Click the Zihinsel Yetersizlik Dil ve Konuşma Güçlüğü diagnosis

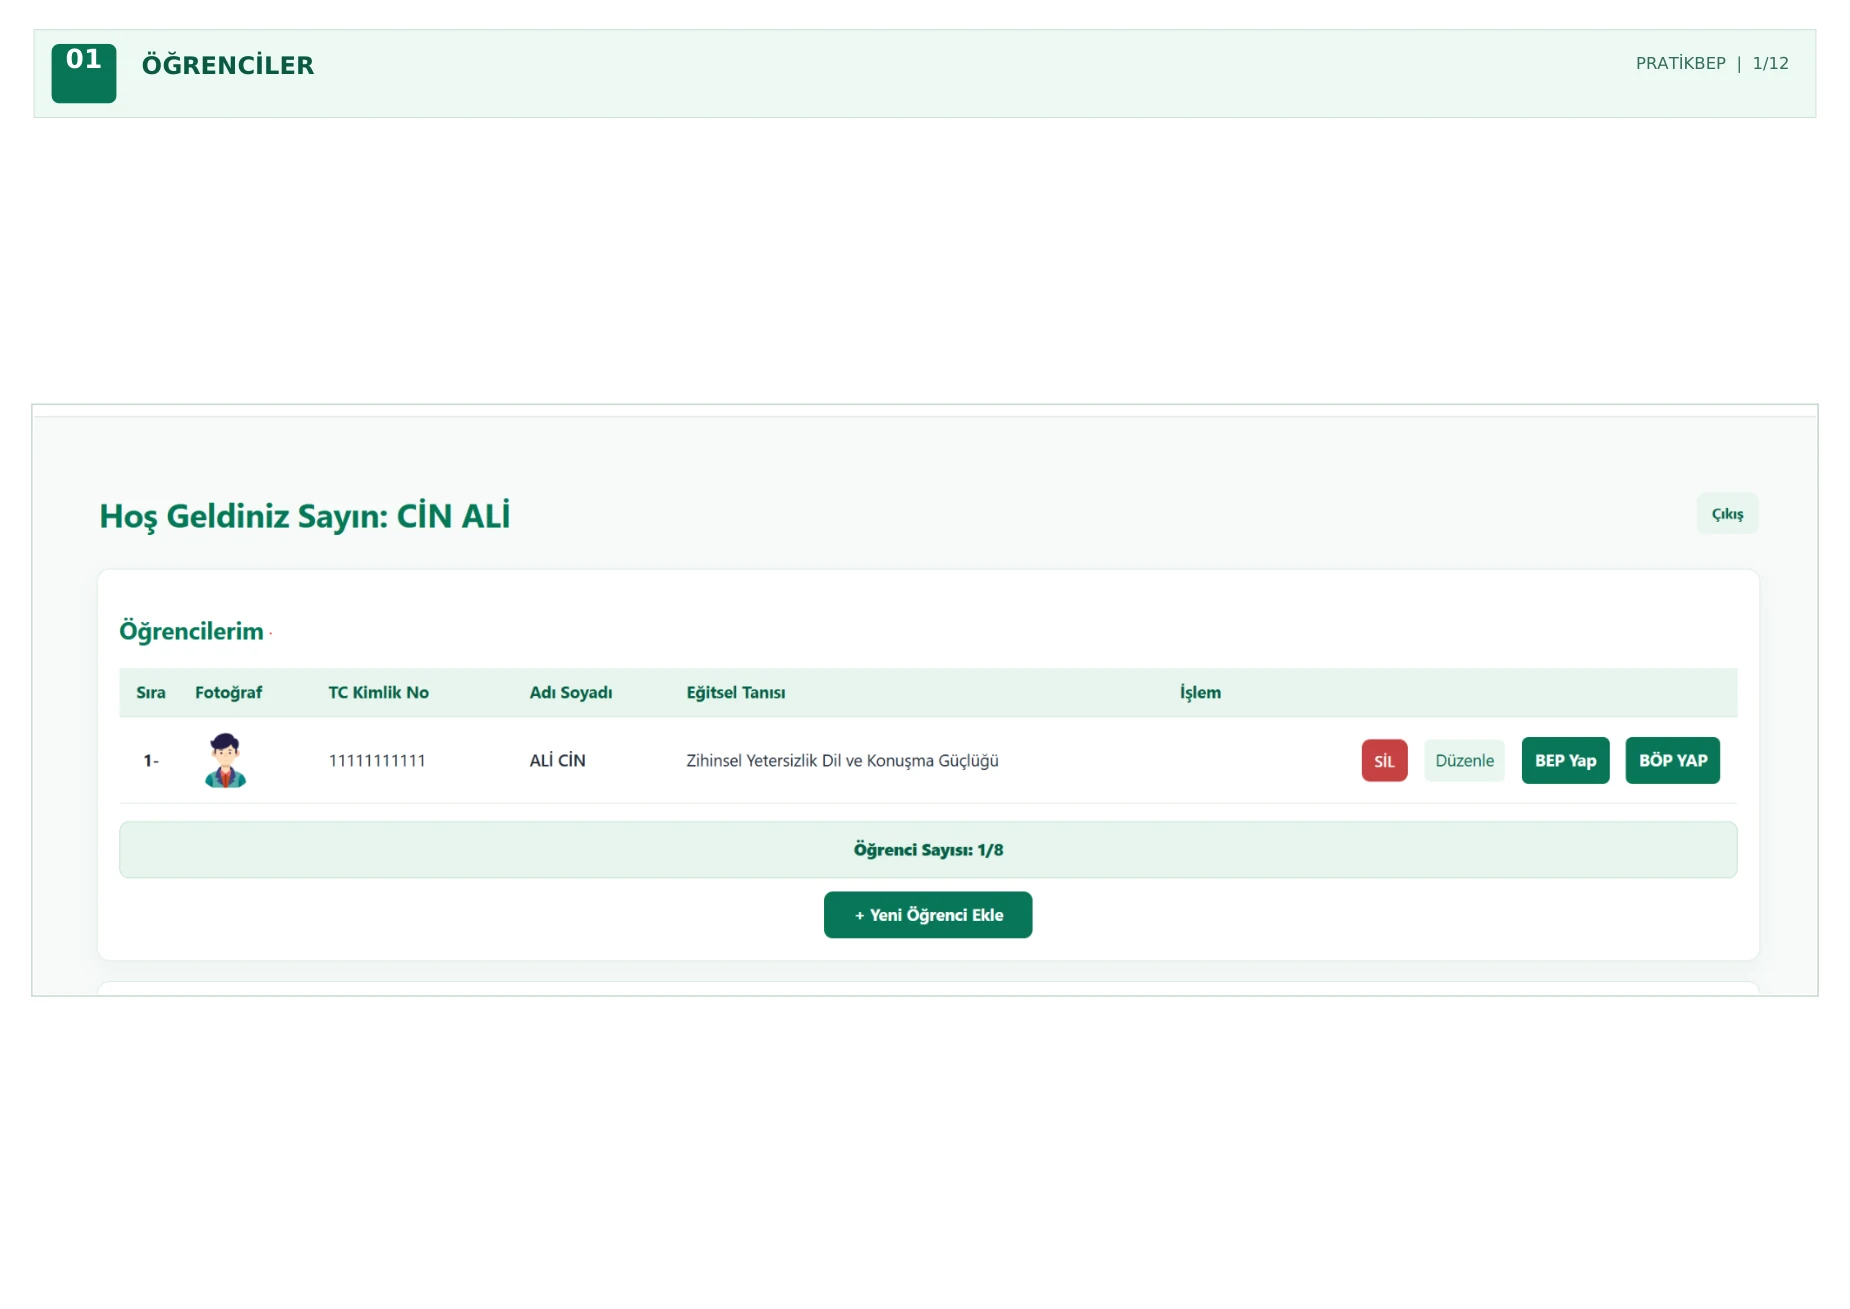[842, 760]
